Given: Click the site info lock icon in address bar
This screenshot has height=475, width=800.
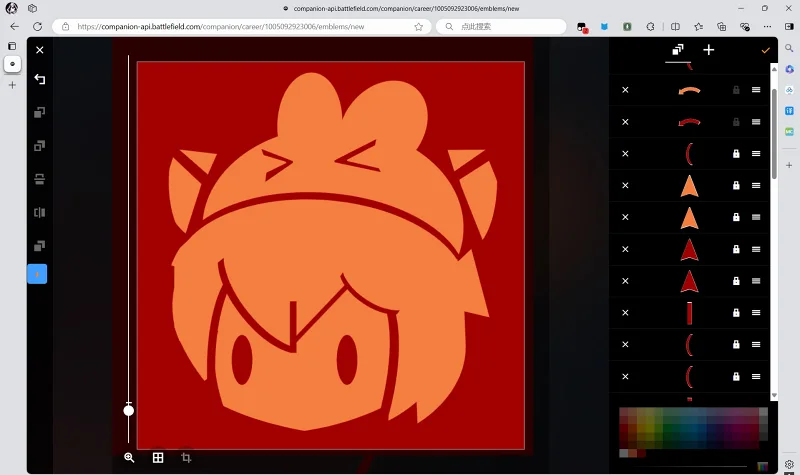Looking at the screenshot, I should point(65,27).
